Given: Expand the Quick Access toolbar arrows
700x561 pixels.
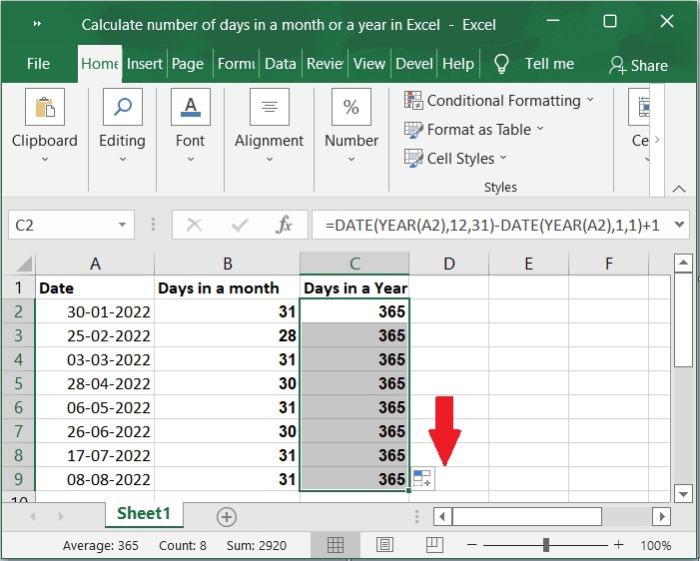Looking at the screenshot, I should (38, 24).
